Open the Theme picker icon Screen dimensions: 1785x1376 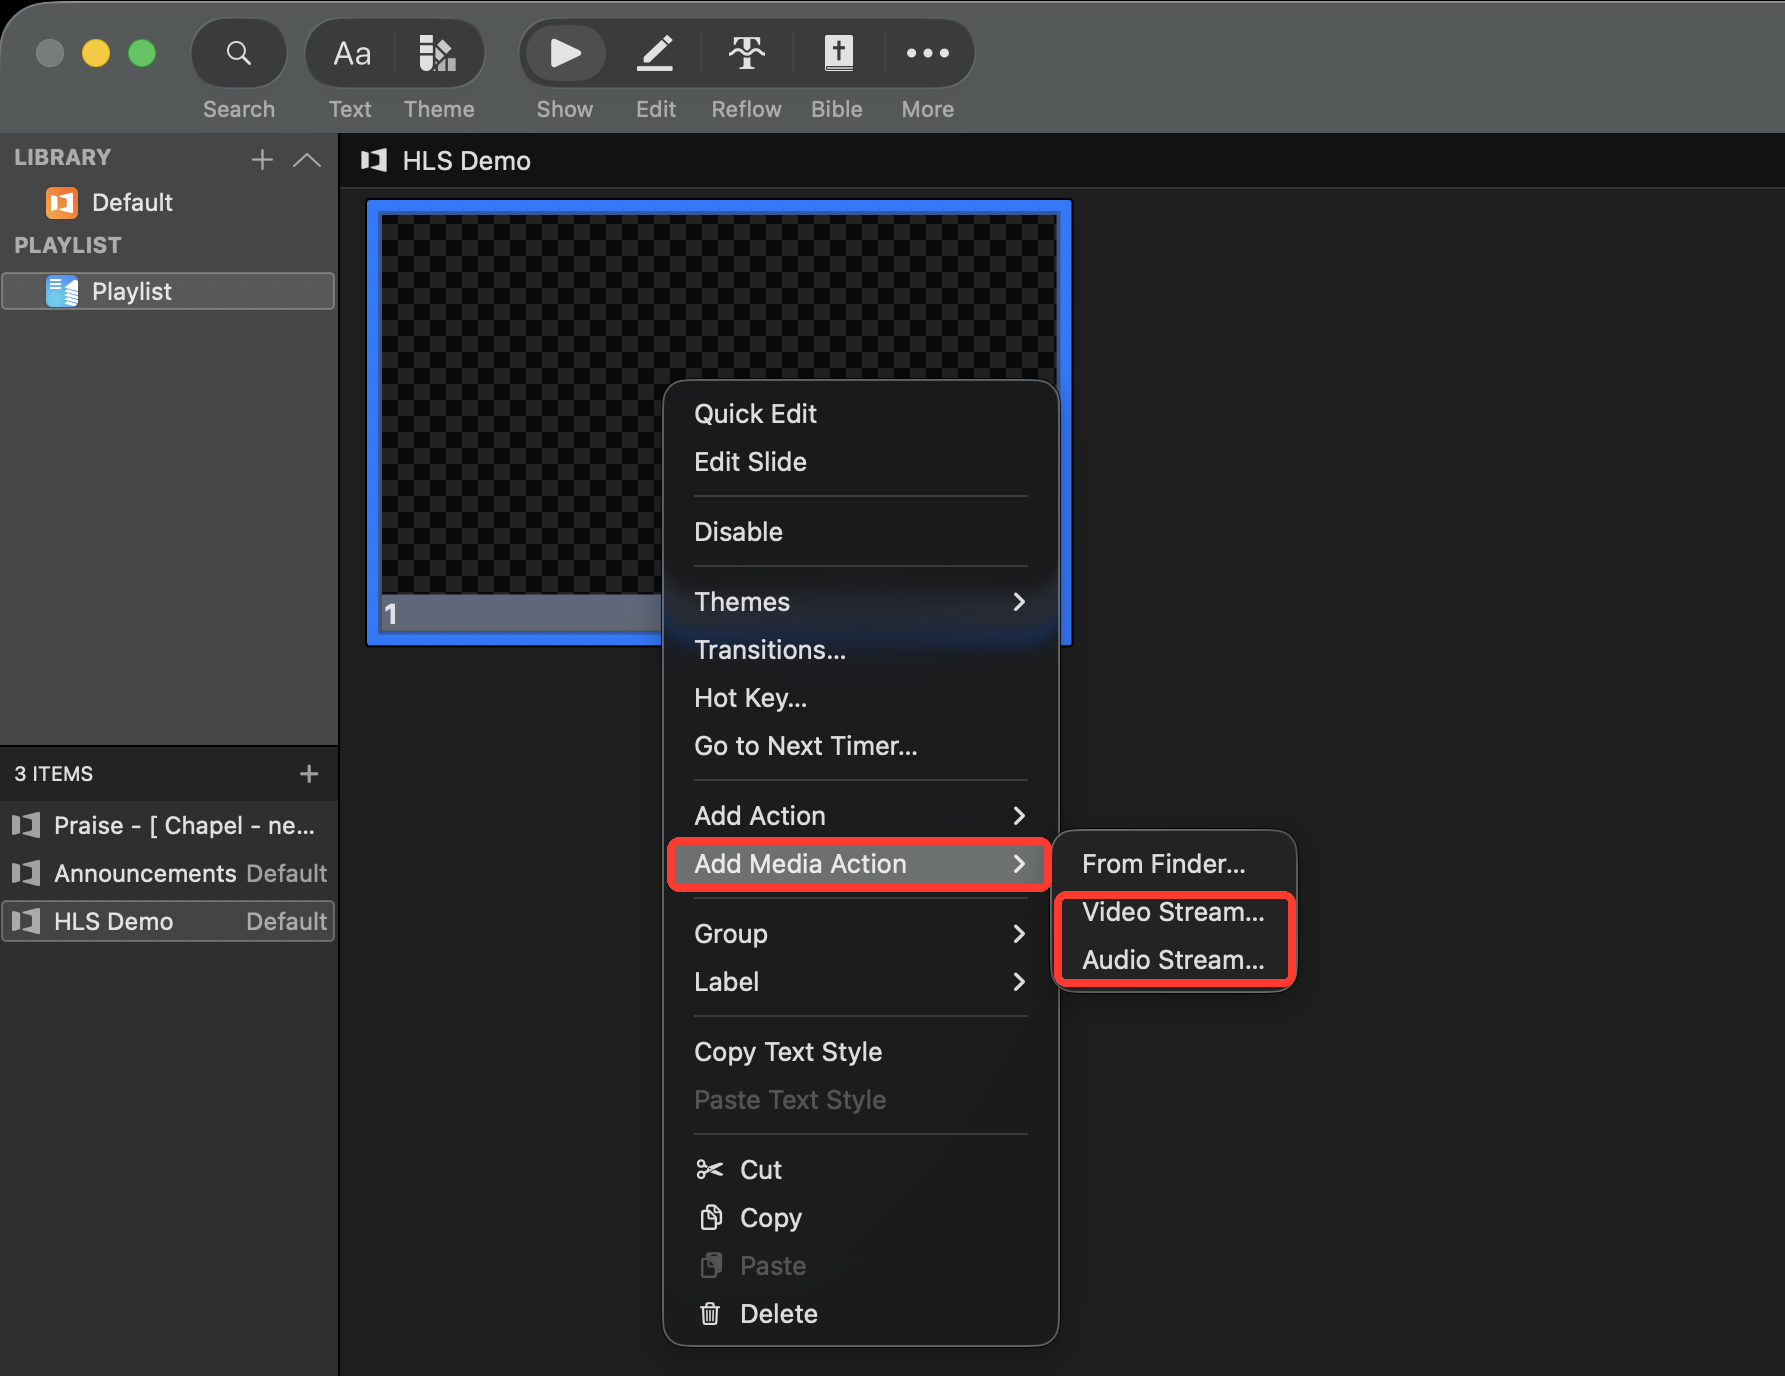(438, 53)
